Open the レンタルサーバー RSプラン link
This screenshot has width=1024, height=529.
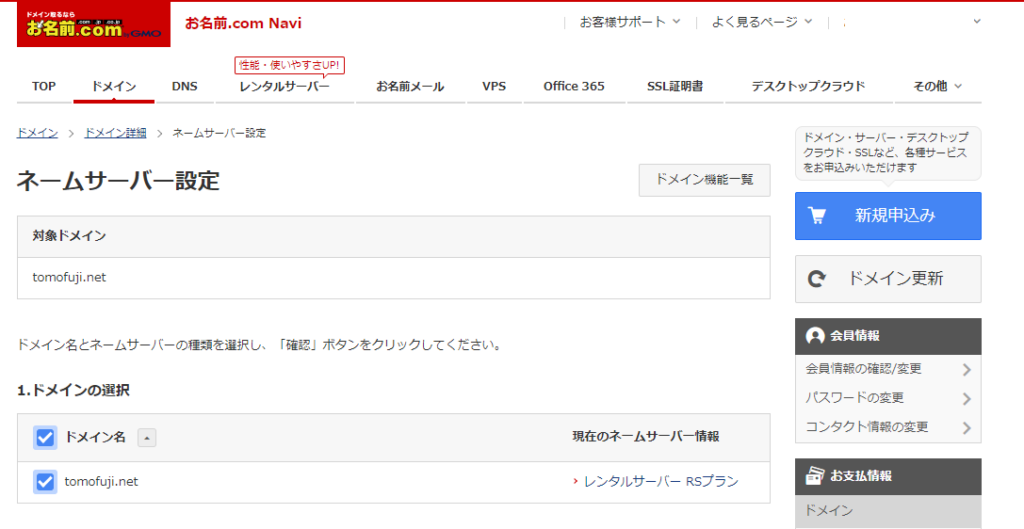coord(660,482)
